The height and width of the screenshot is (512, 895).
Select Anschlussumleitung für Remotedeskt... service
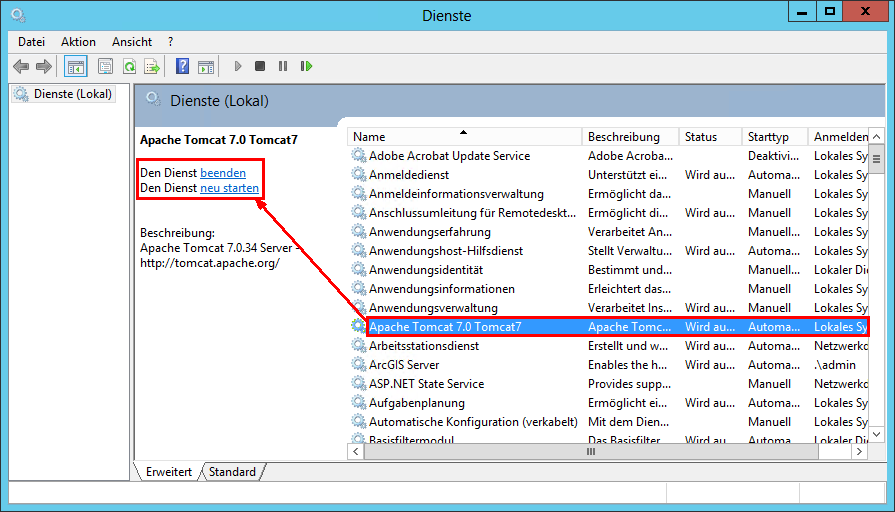click(472, 213)
